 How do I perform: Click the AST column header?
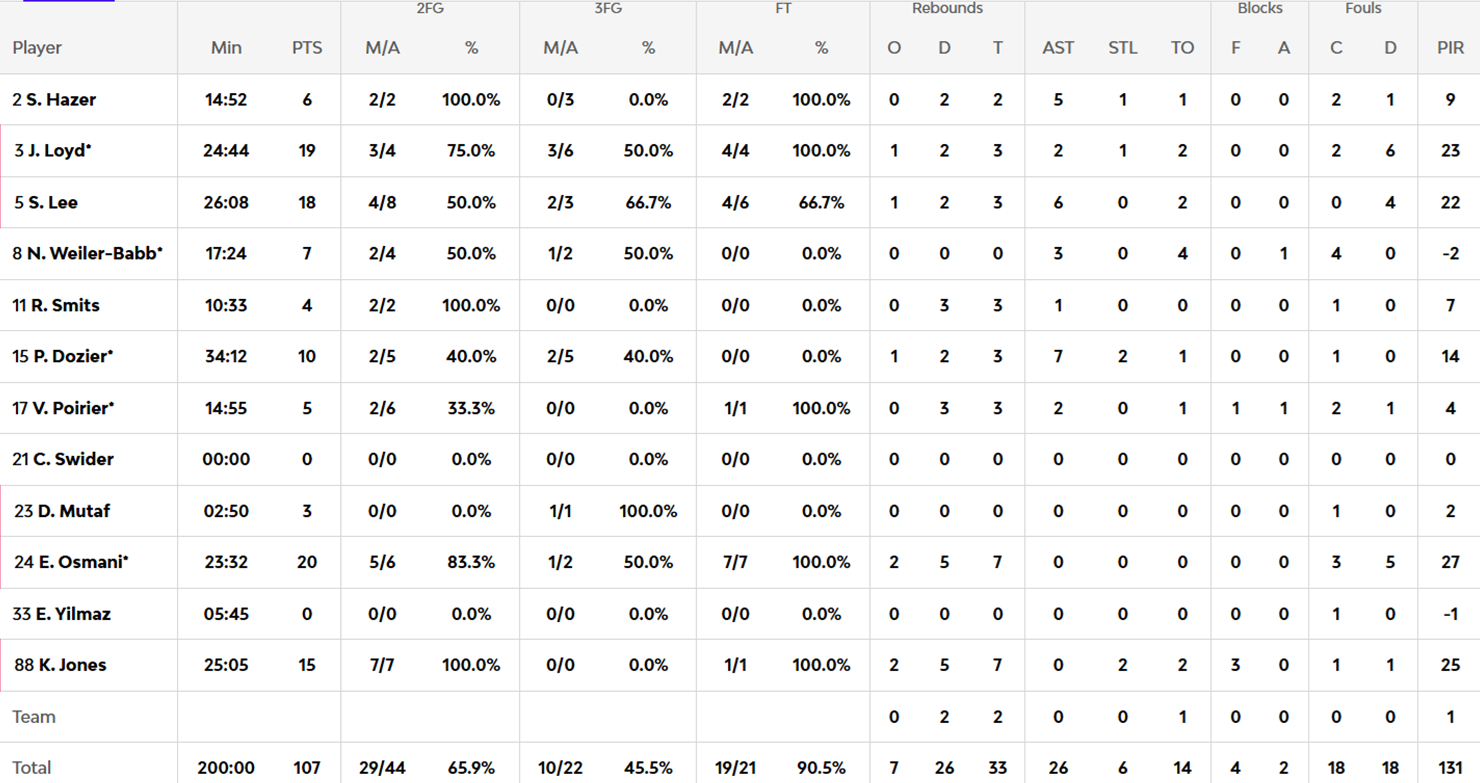1058,48
